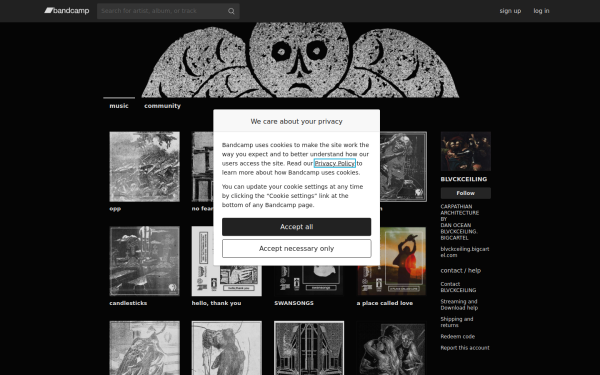The height and width of the screenshot is (375, 600).
Task: Open the log in link
Action: tap(541, 11)
